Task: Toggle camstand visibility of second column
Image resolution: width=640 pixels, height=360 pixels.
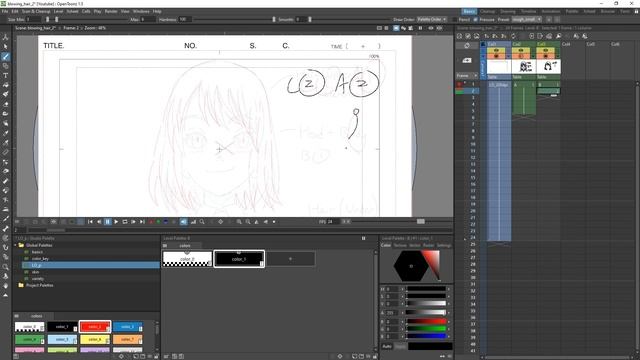Action: click(521, 56)
